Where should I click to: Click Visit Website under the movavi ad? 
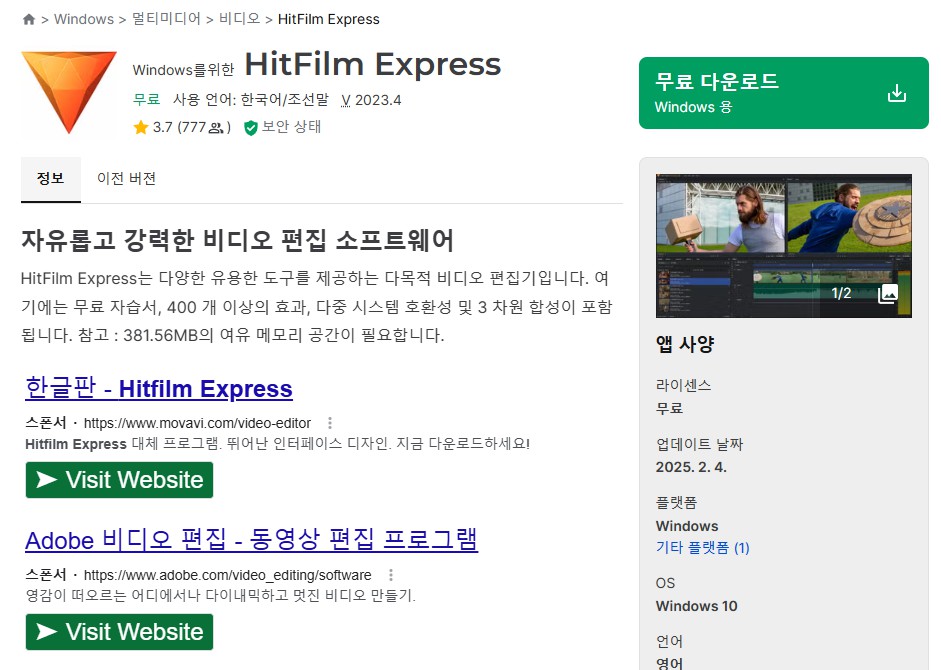pyautogui.click(x=119, y=480)
